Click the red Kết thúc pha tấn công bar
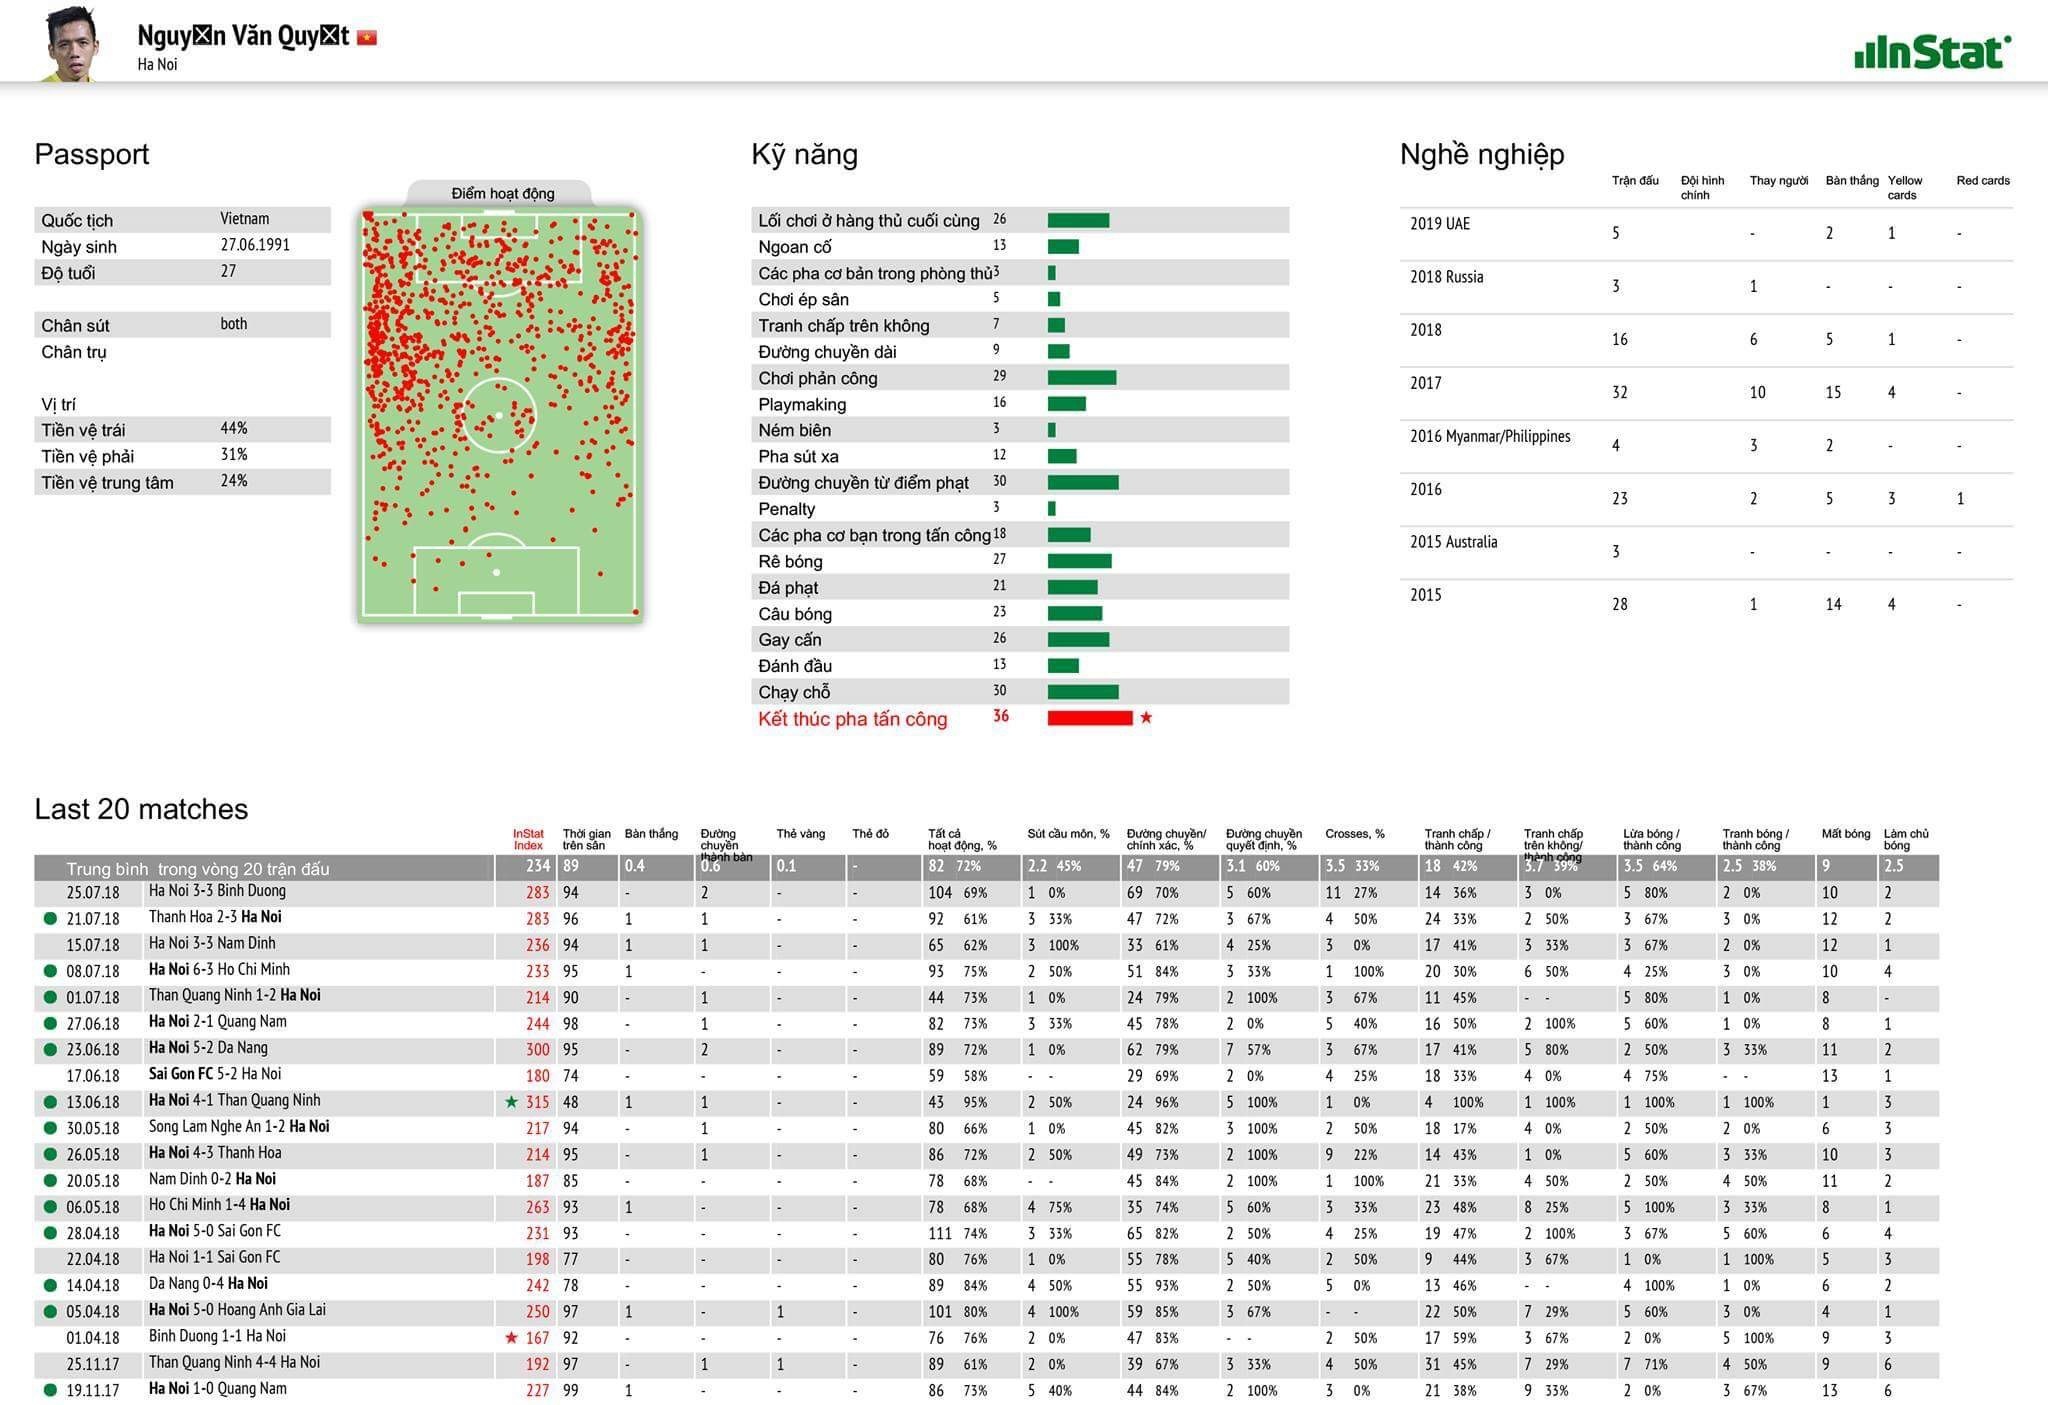The width and height of the screenshot is (2048, 1405). point(1089,718)
